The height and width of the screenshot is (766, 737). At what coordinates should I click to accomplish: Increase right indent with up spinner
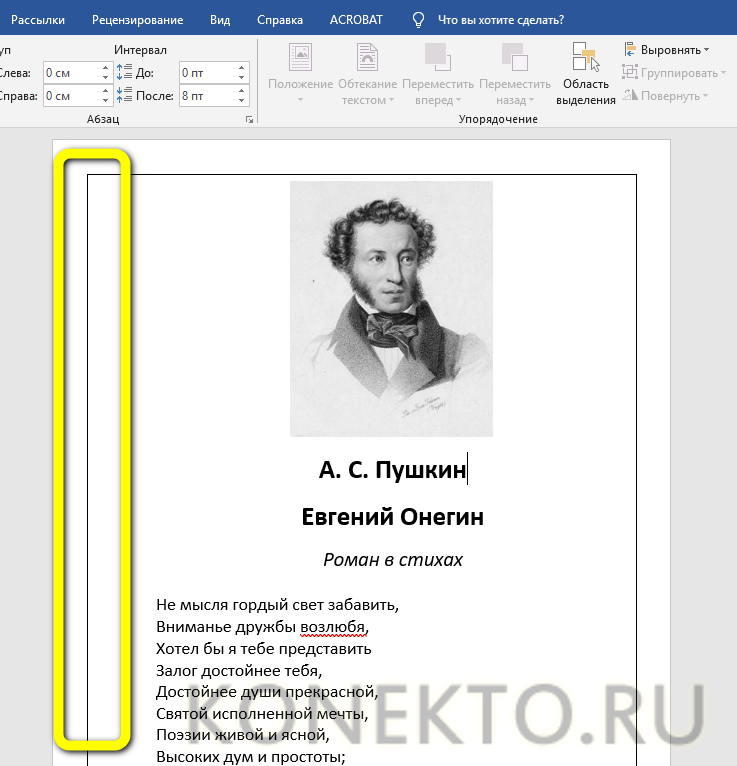coord(105,91)
